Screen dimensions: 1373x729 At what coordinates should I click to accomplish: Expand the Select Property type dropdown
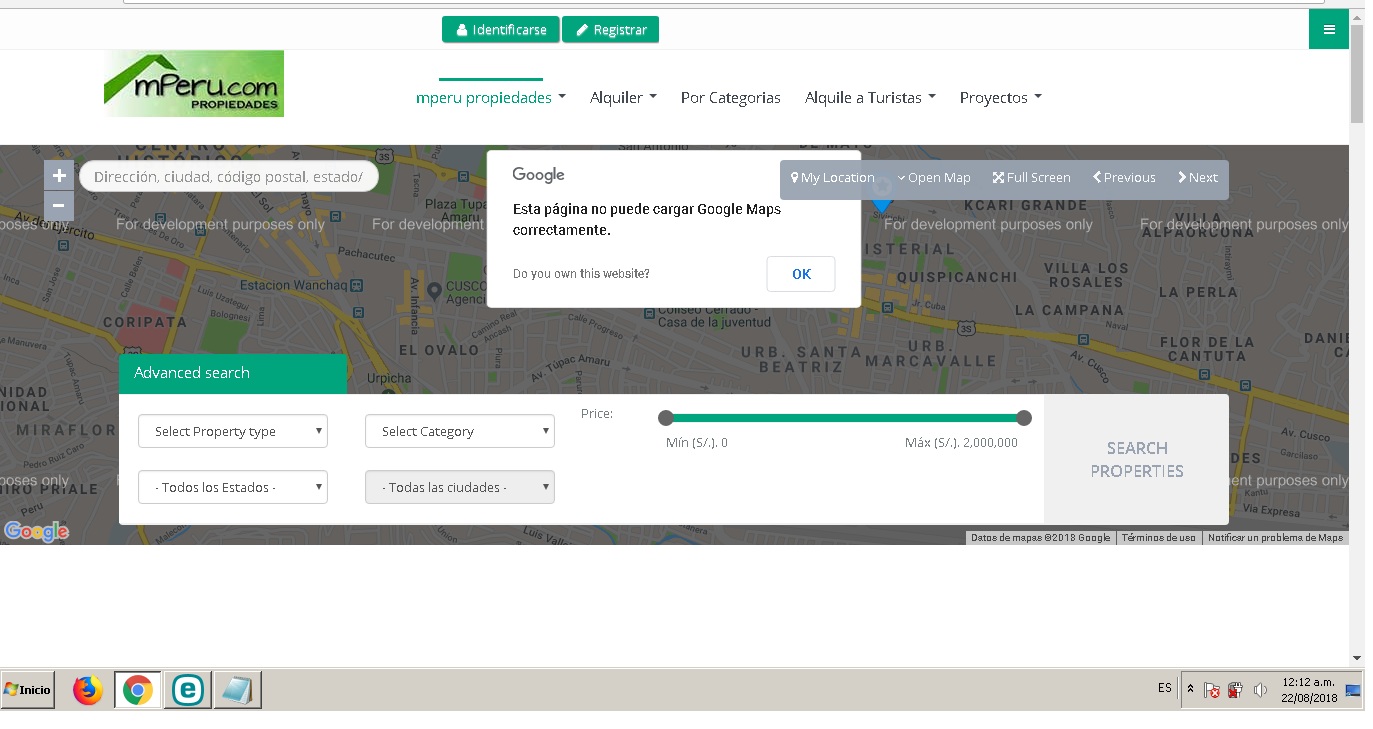[x=233, y=431]
